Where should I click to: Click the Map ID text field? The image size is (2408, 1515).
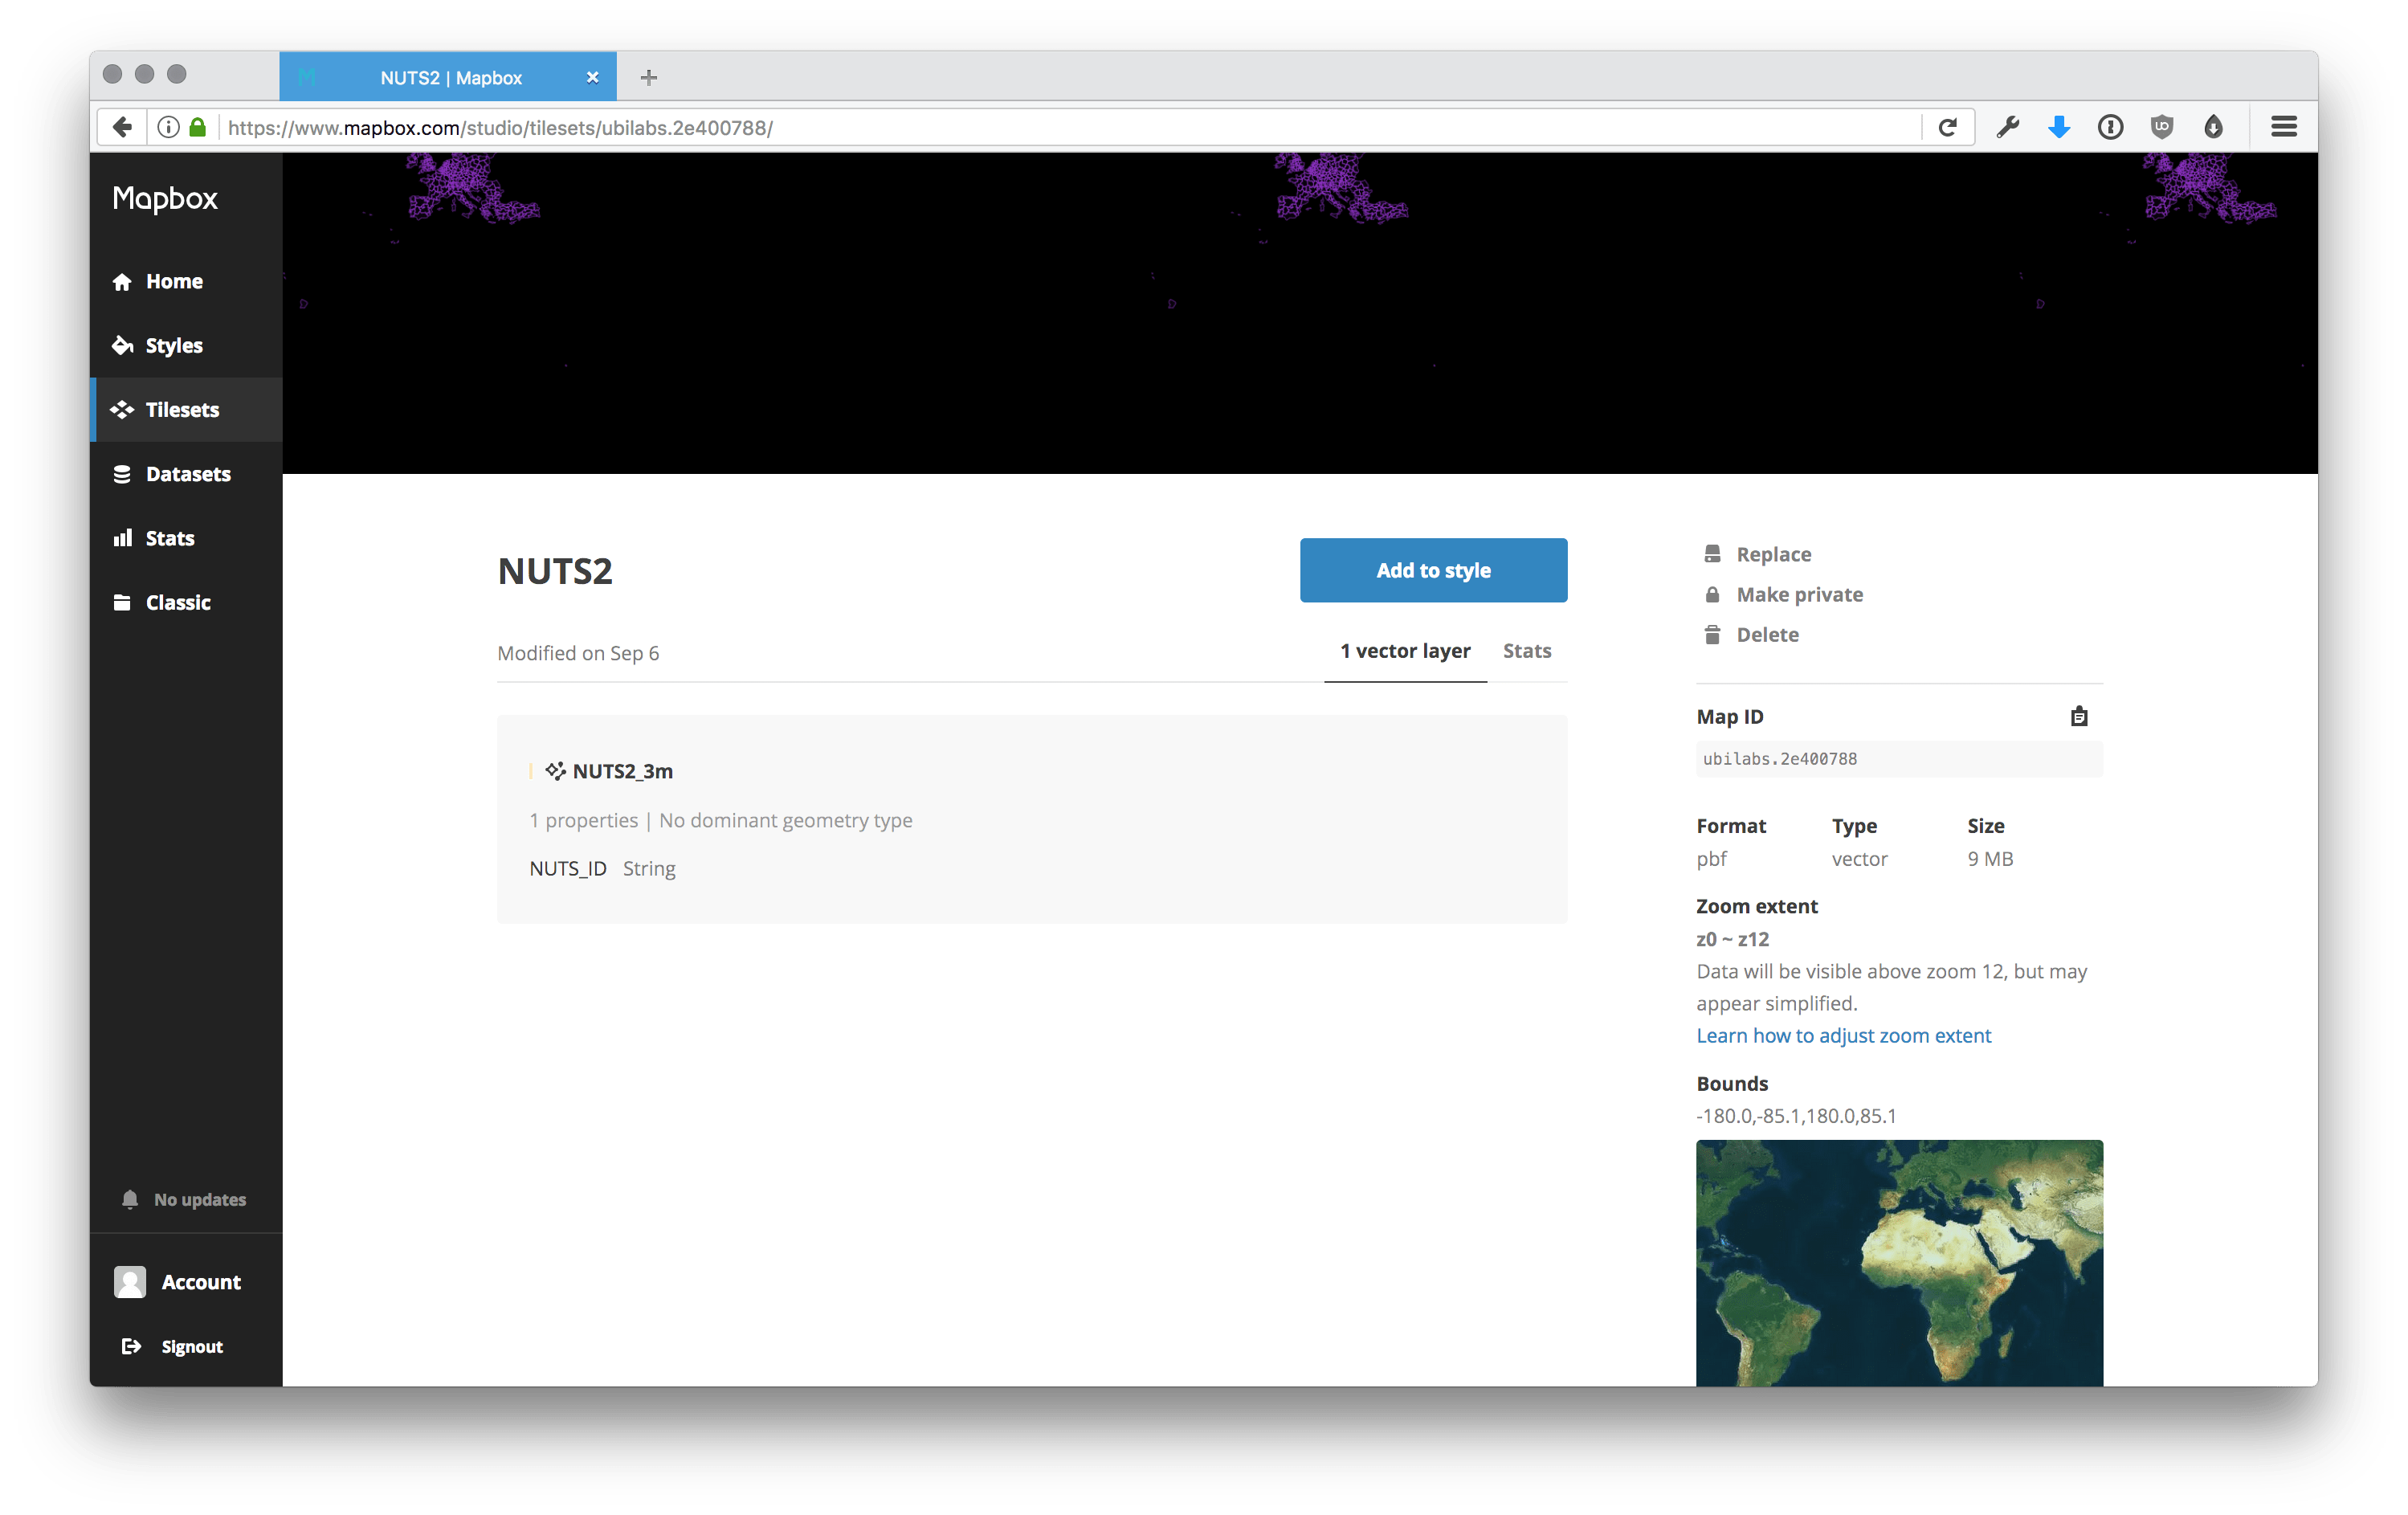coord(1899,759)
